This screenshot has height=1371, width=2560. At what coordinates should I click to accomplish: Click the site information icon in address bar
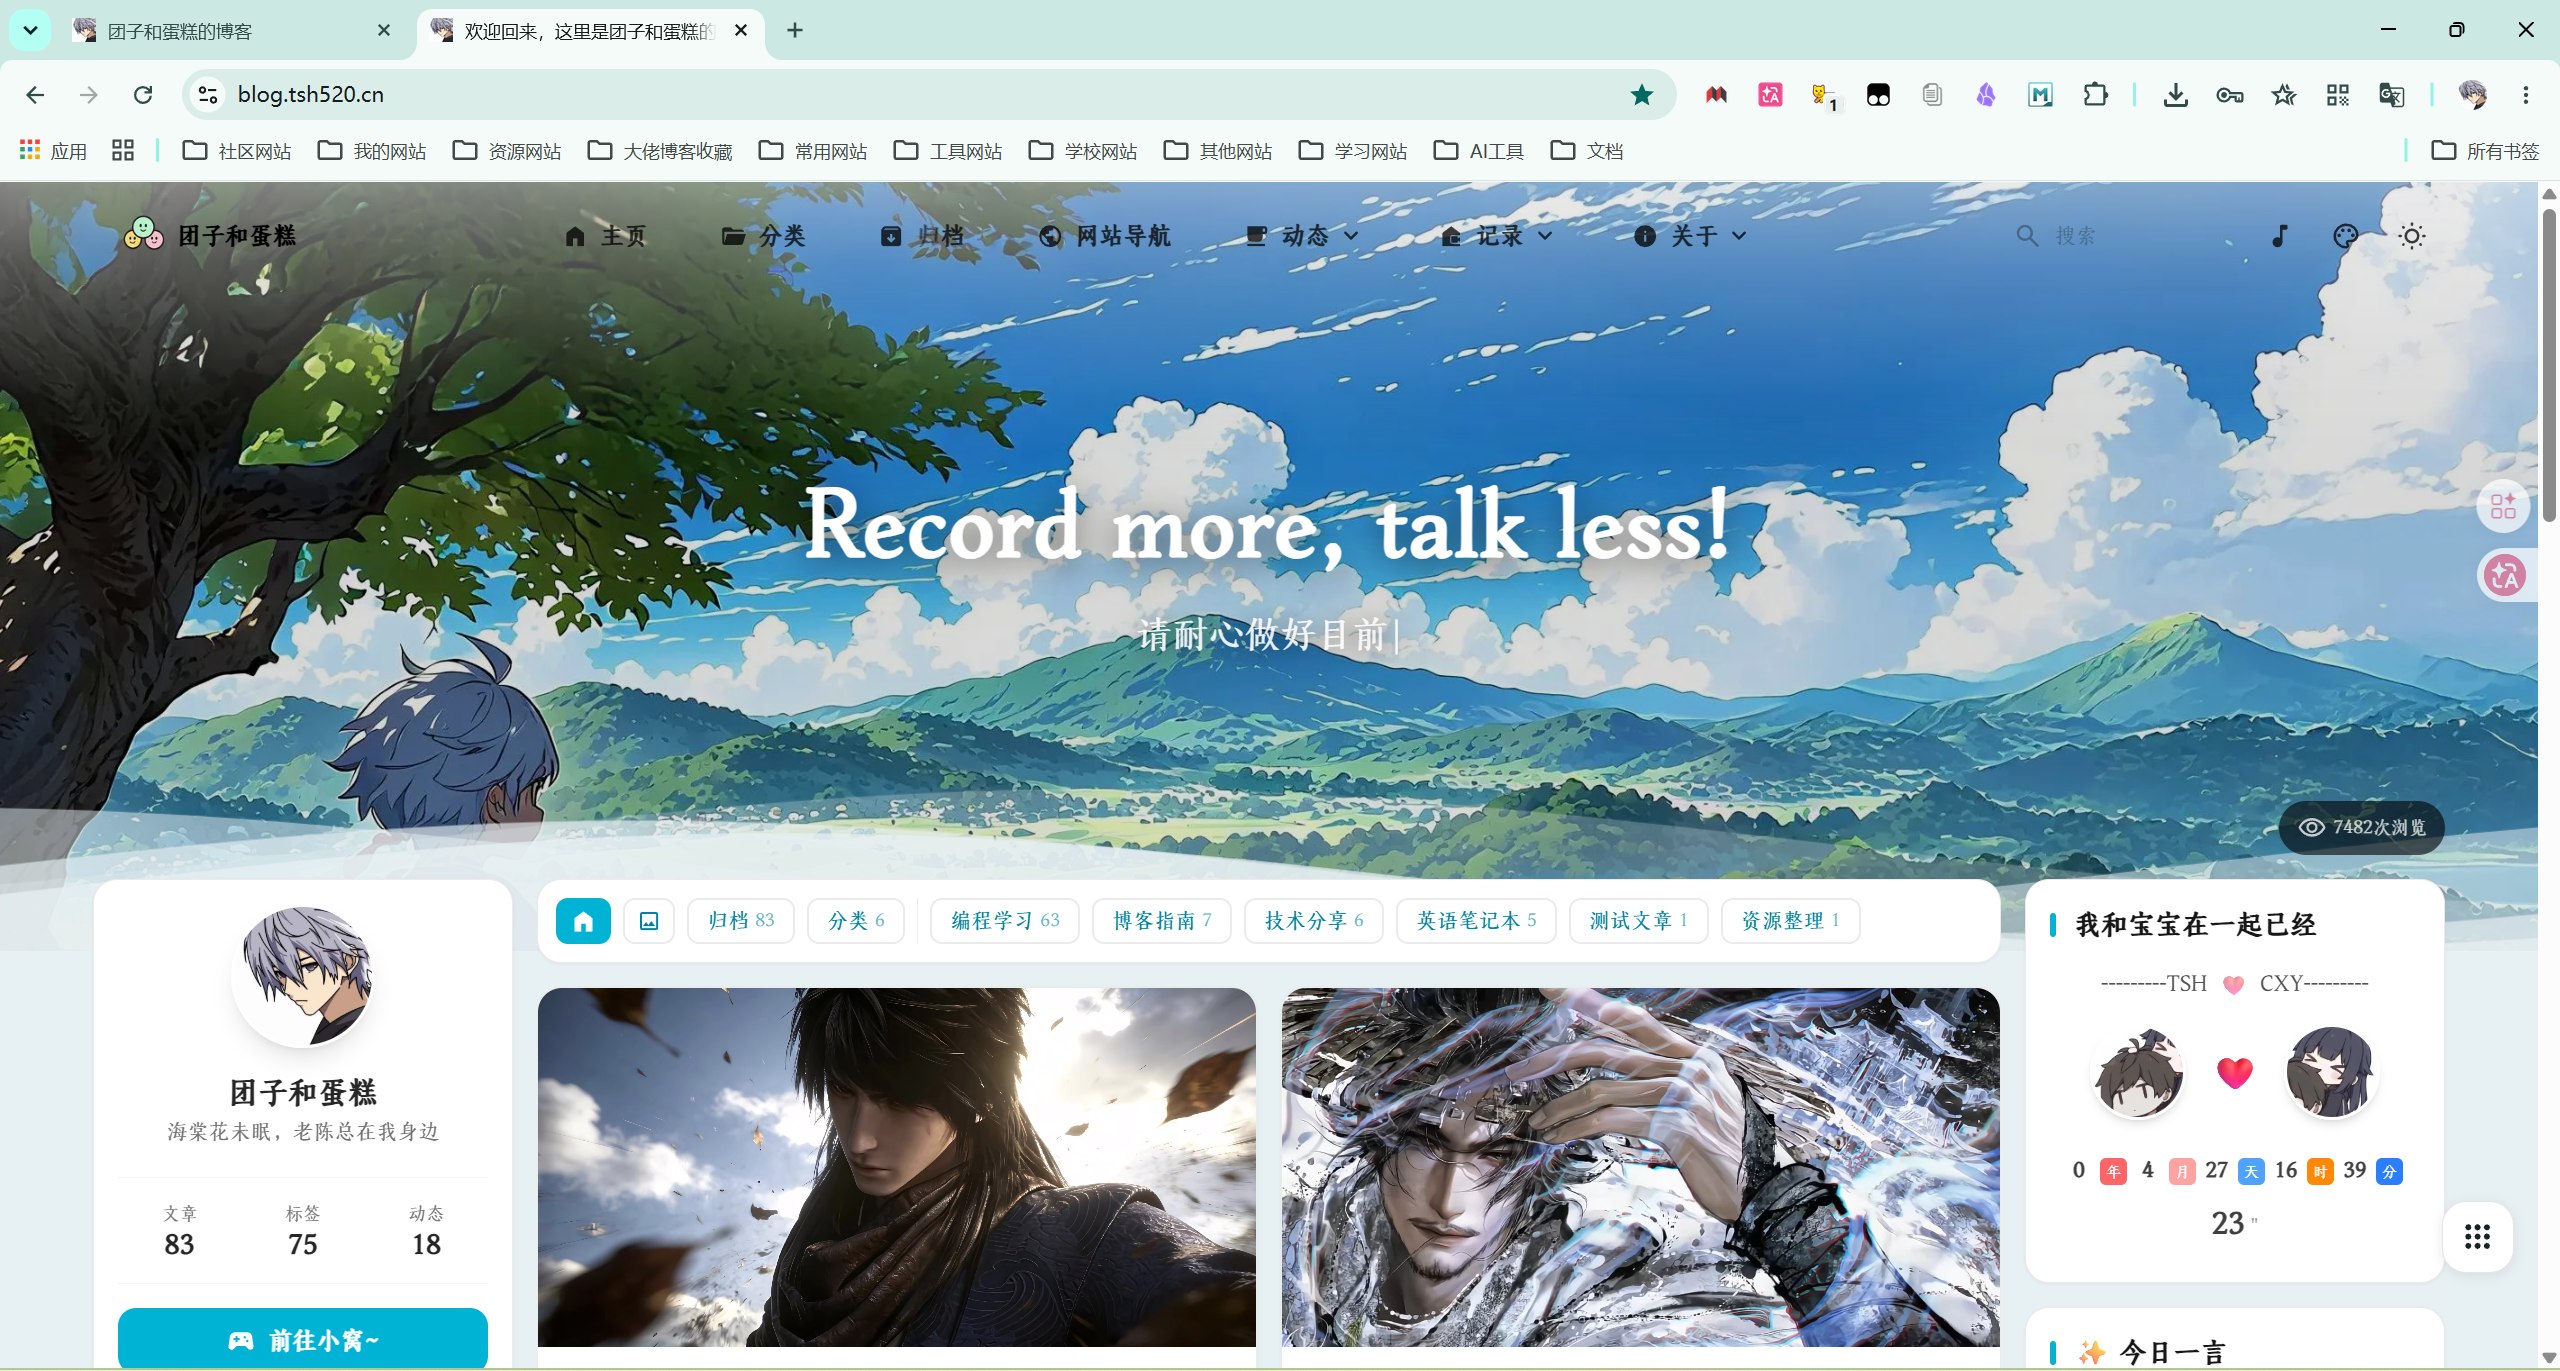pos(207,95)
